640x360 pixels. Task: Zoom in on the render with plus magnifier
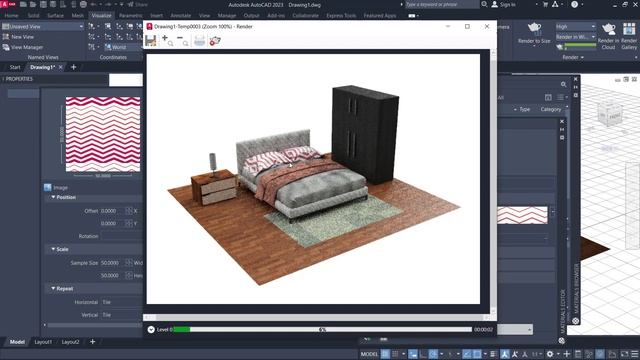[x=167, y=40]
